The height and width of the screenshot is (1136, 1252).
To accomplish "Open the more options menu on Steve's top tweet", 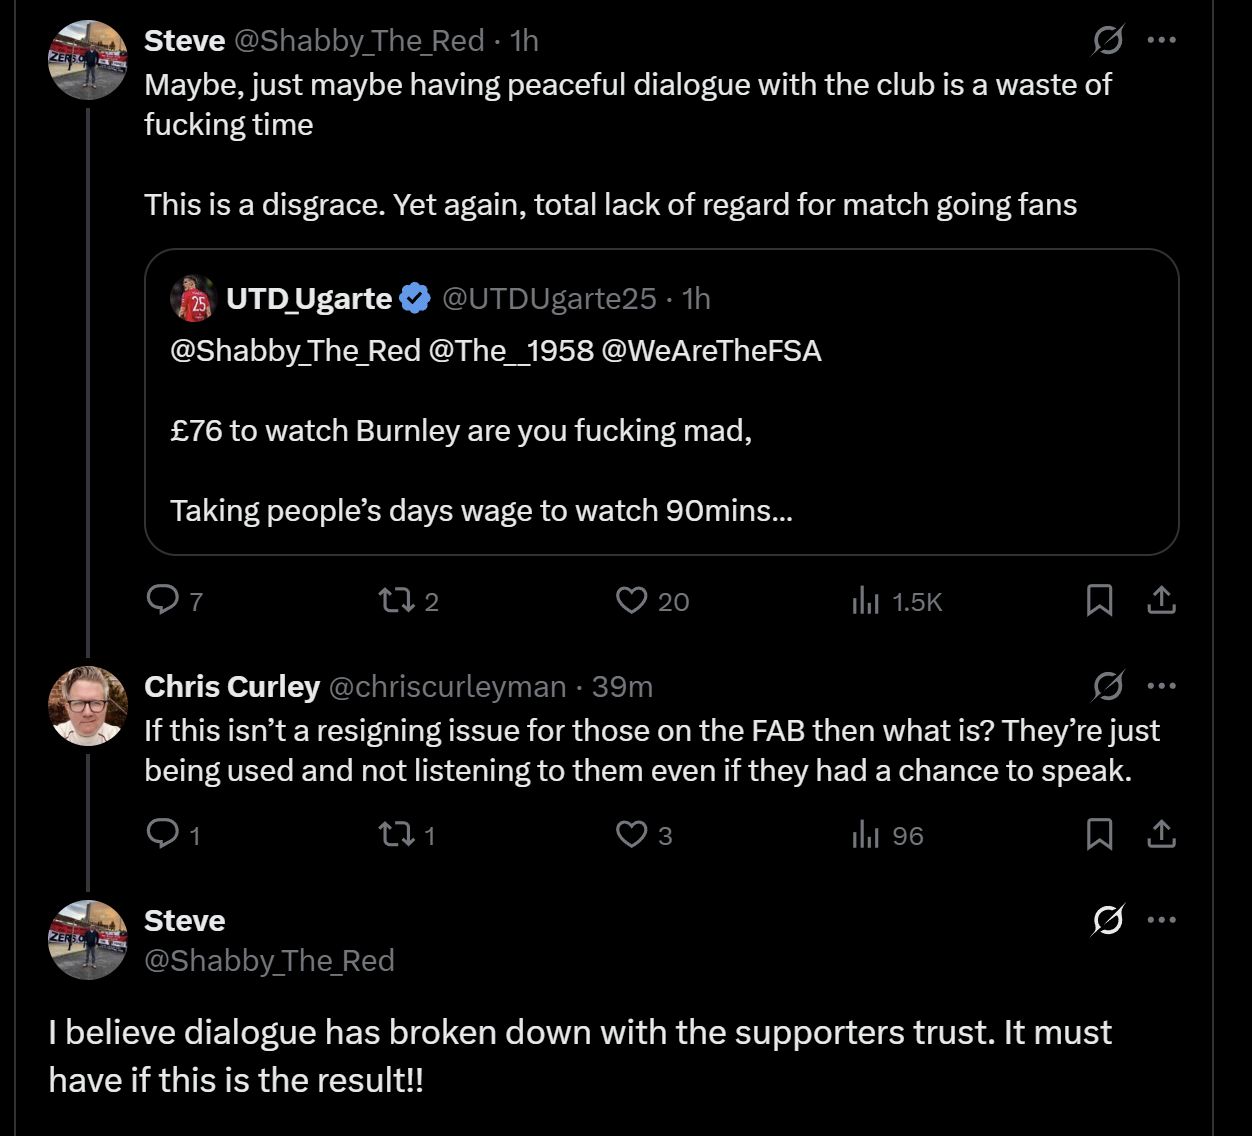I will pyautogui.click(x=1161, y=41).
